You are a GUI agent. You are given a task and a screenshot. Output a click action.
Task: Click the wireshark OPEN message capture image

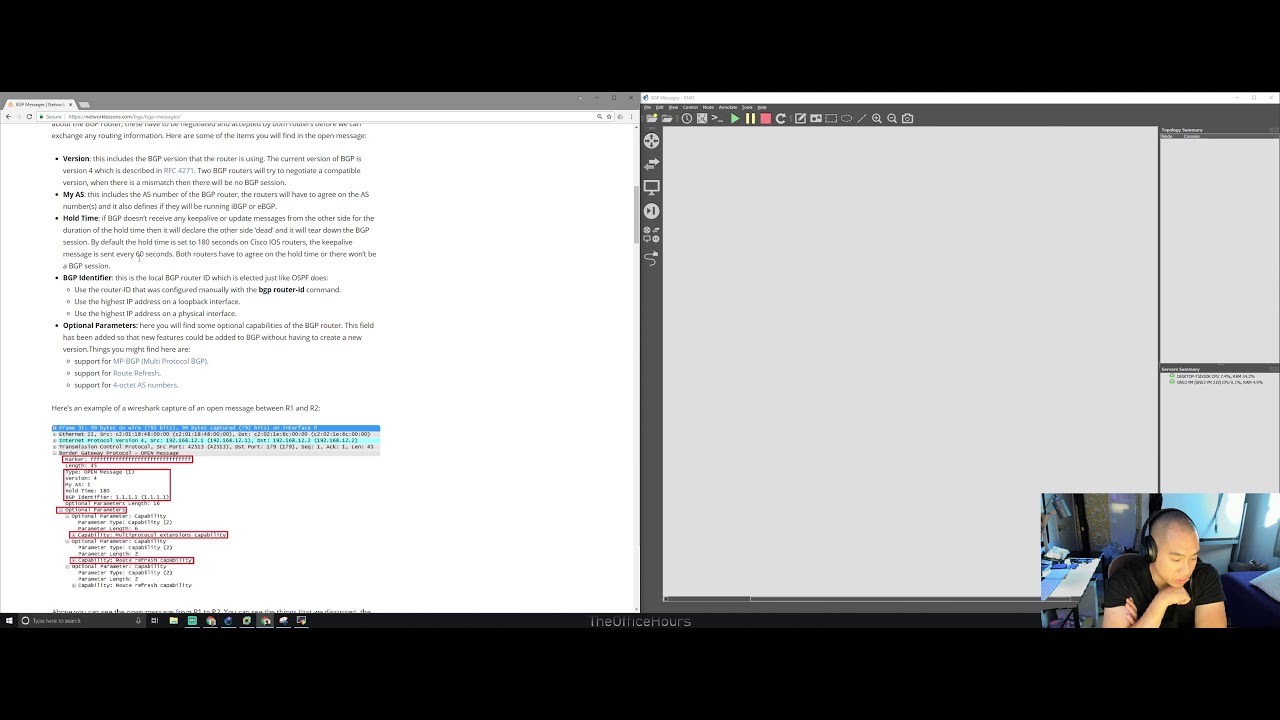pyautogui.click(x=216, y=506)
